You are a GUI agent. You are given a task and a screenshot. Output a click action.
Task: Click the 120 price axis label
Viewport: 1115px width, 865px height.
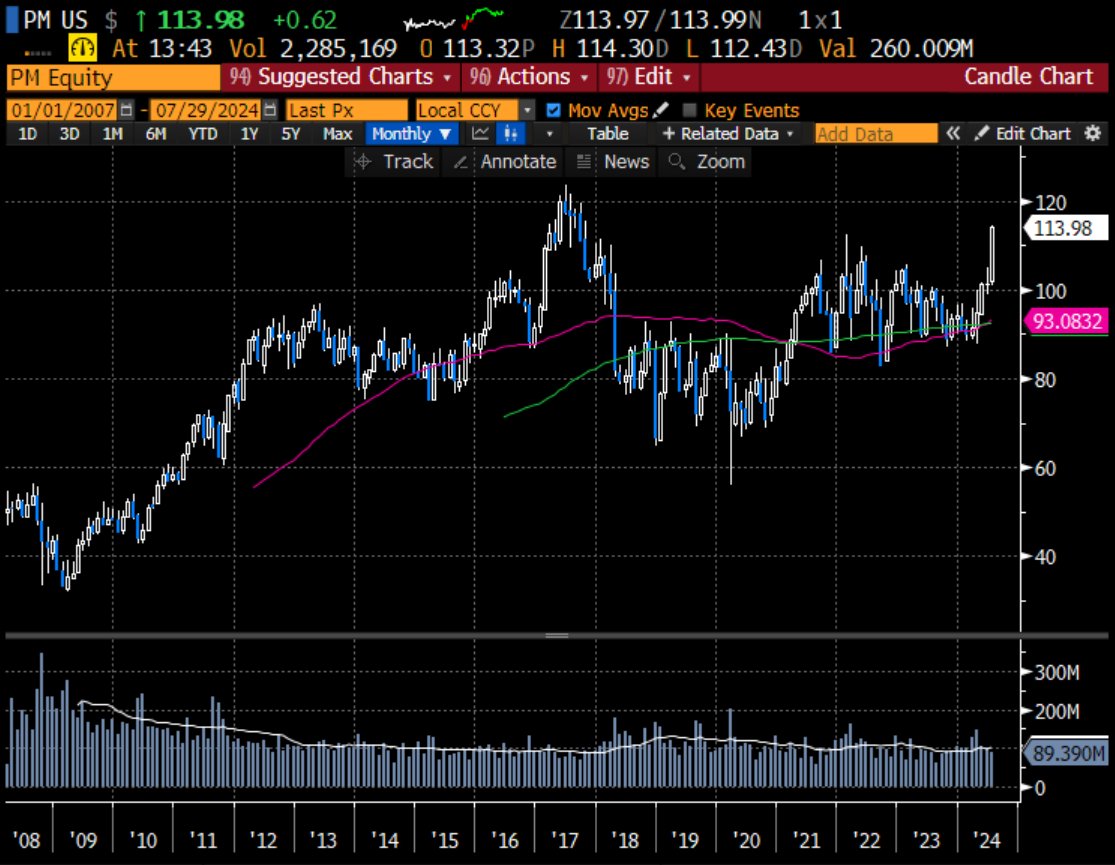[1050, 203]
